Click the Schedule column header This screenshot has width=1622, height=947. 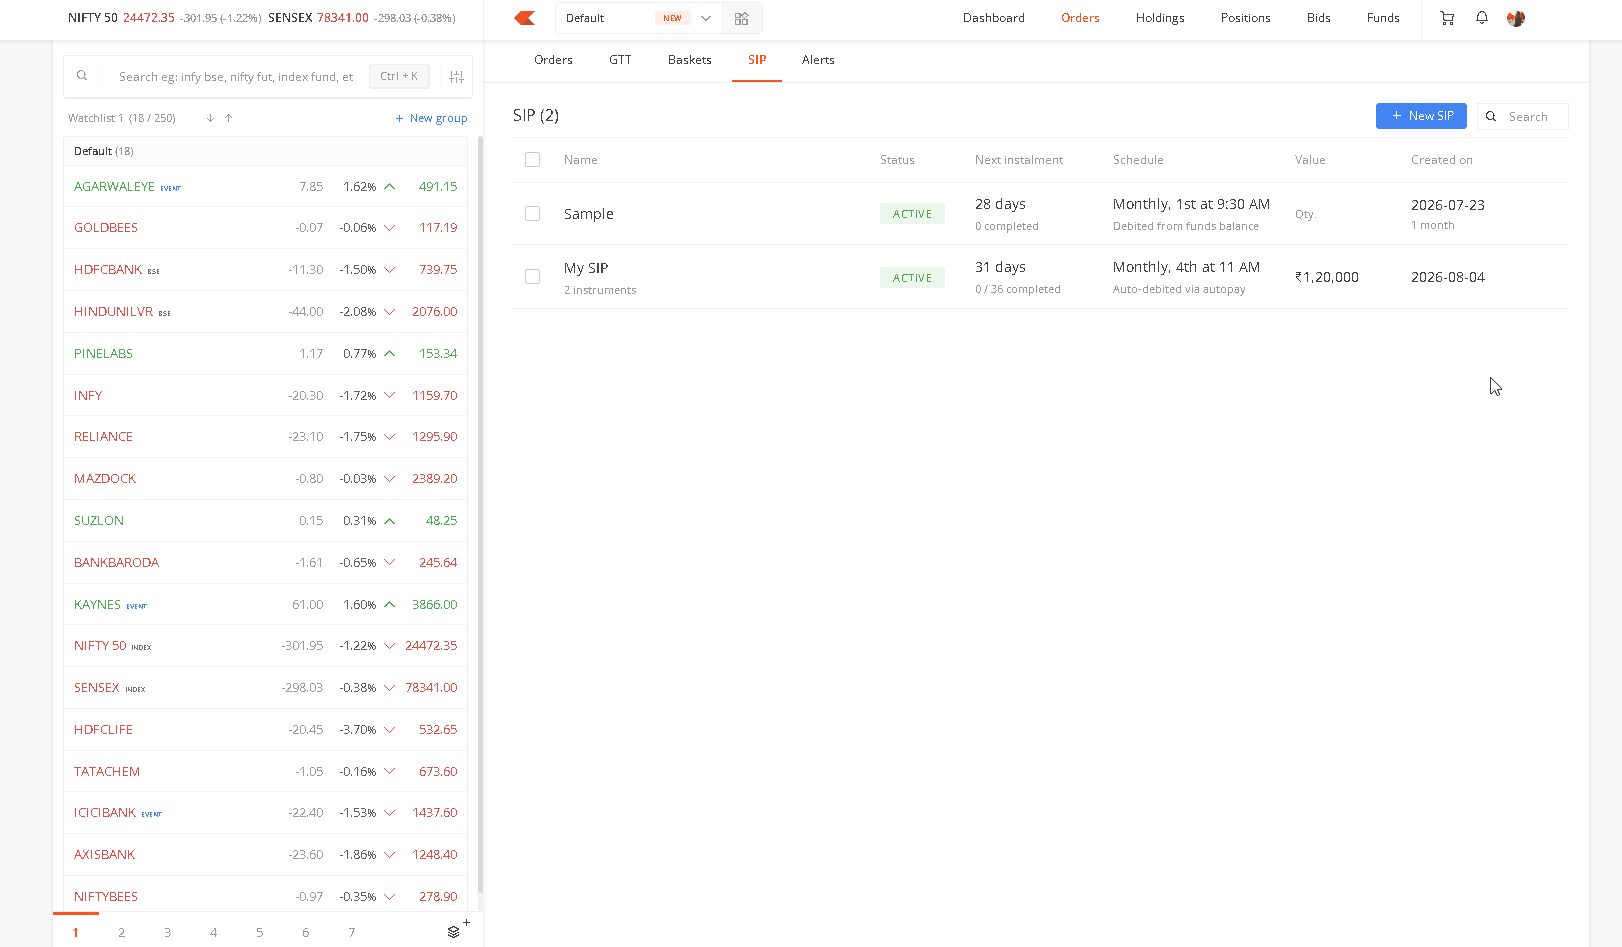point(1138,160)
